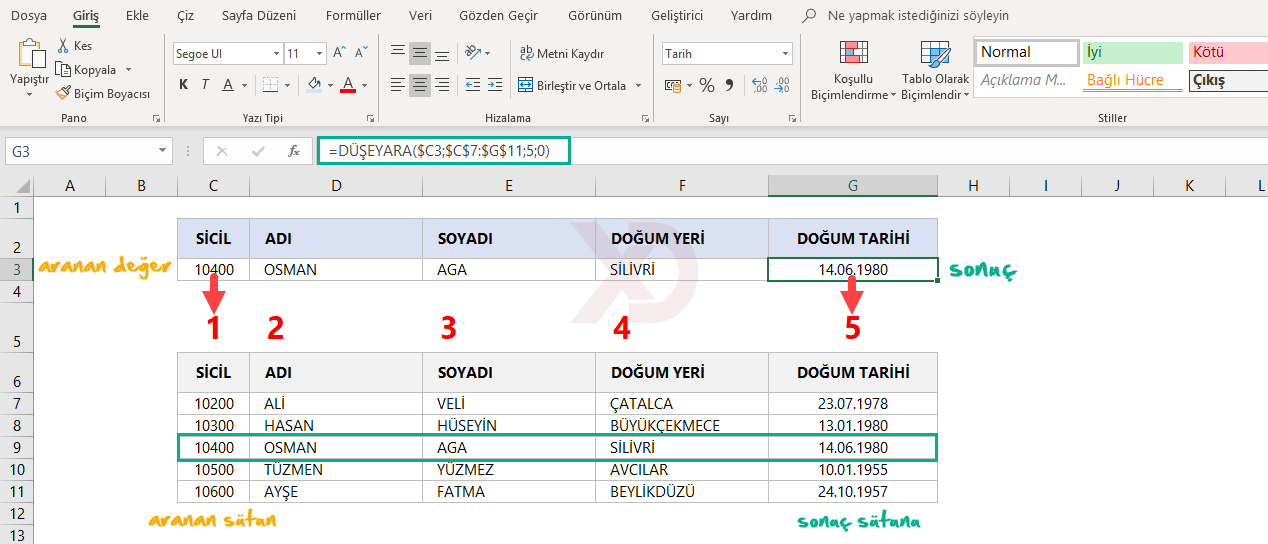Screen dimensions: 1268x544
Task: Apply the Bağlı Hücre cell style
Action: coord(1132,80)
